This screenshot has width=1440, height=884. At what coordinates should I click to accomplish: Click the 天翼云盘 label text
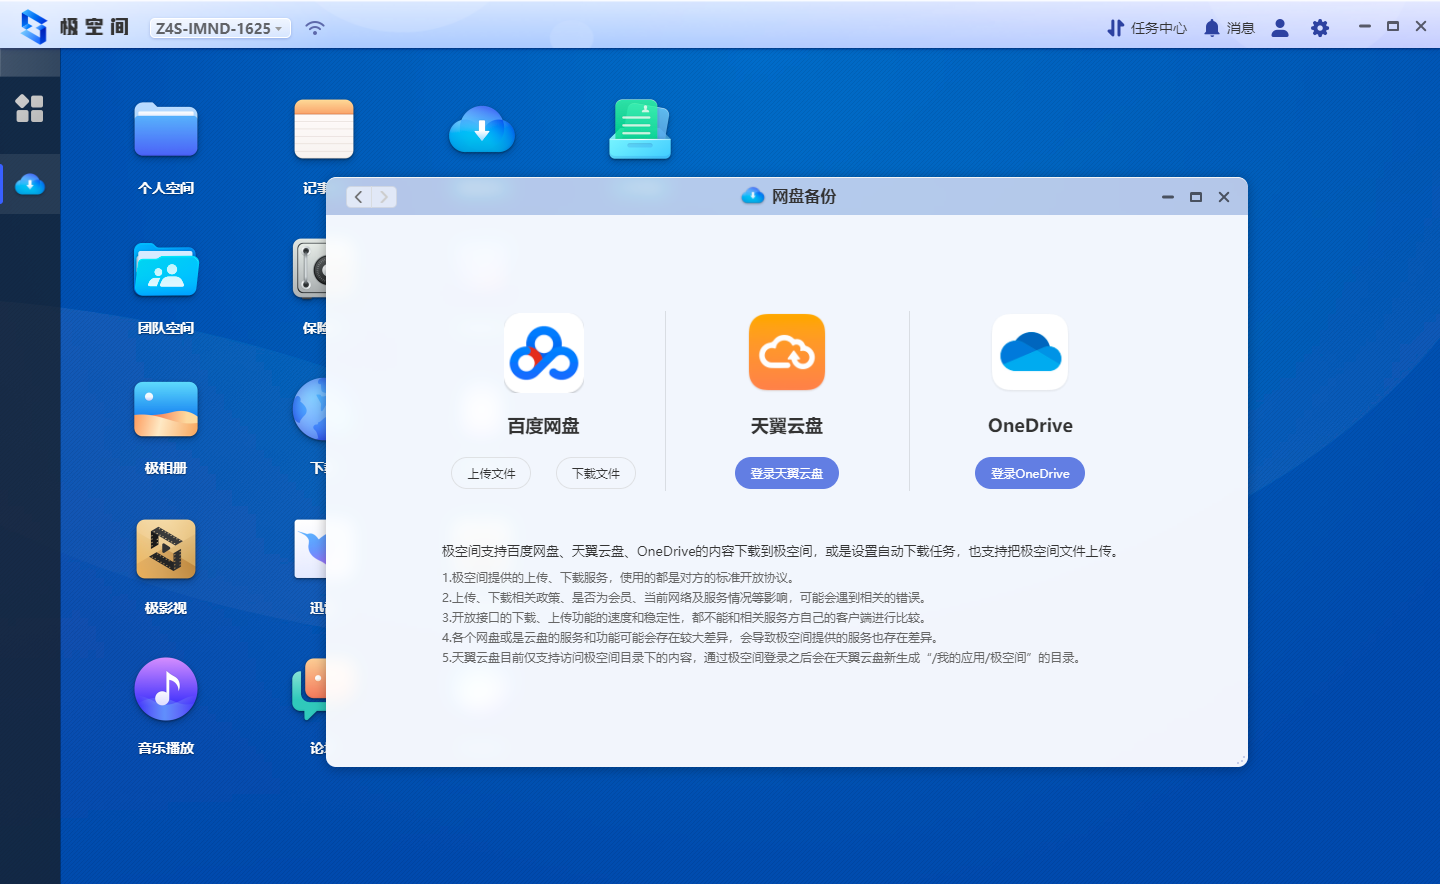[787, 426]
